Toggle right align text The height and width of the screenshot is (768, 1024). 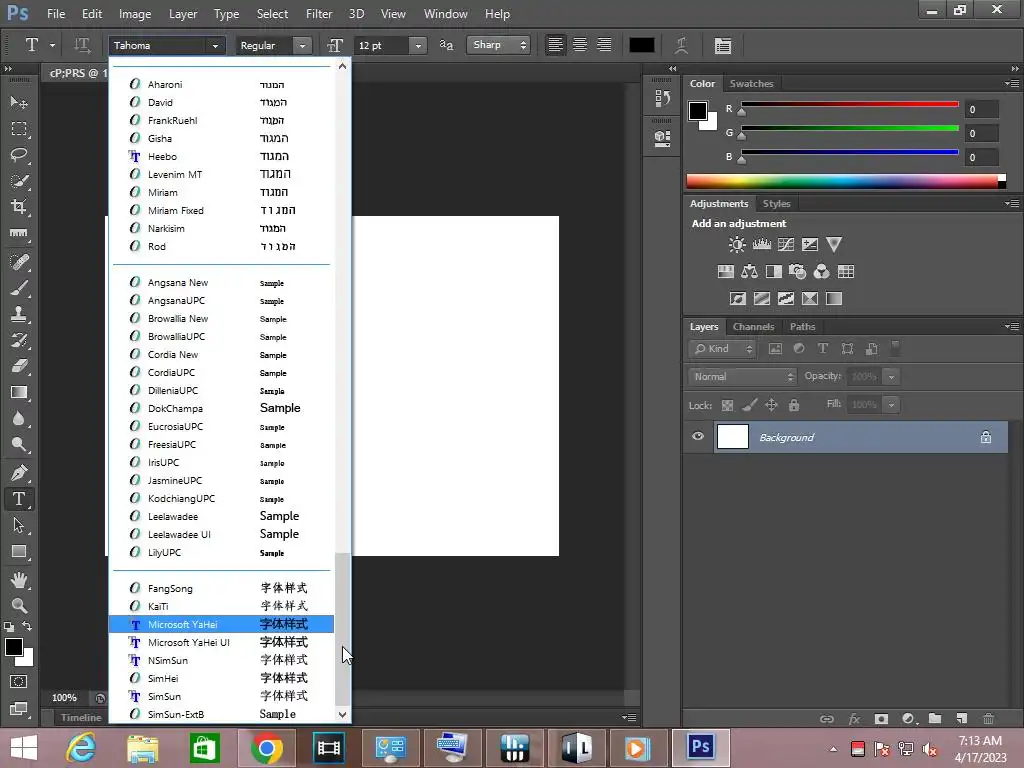pyautogui.click(x=605, y=45)
